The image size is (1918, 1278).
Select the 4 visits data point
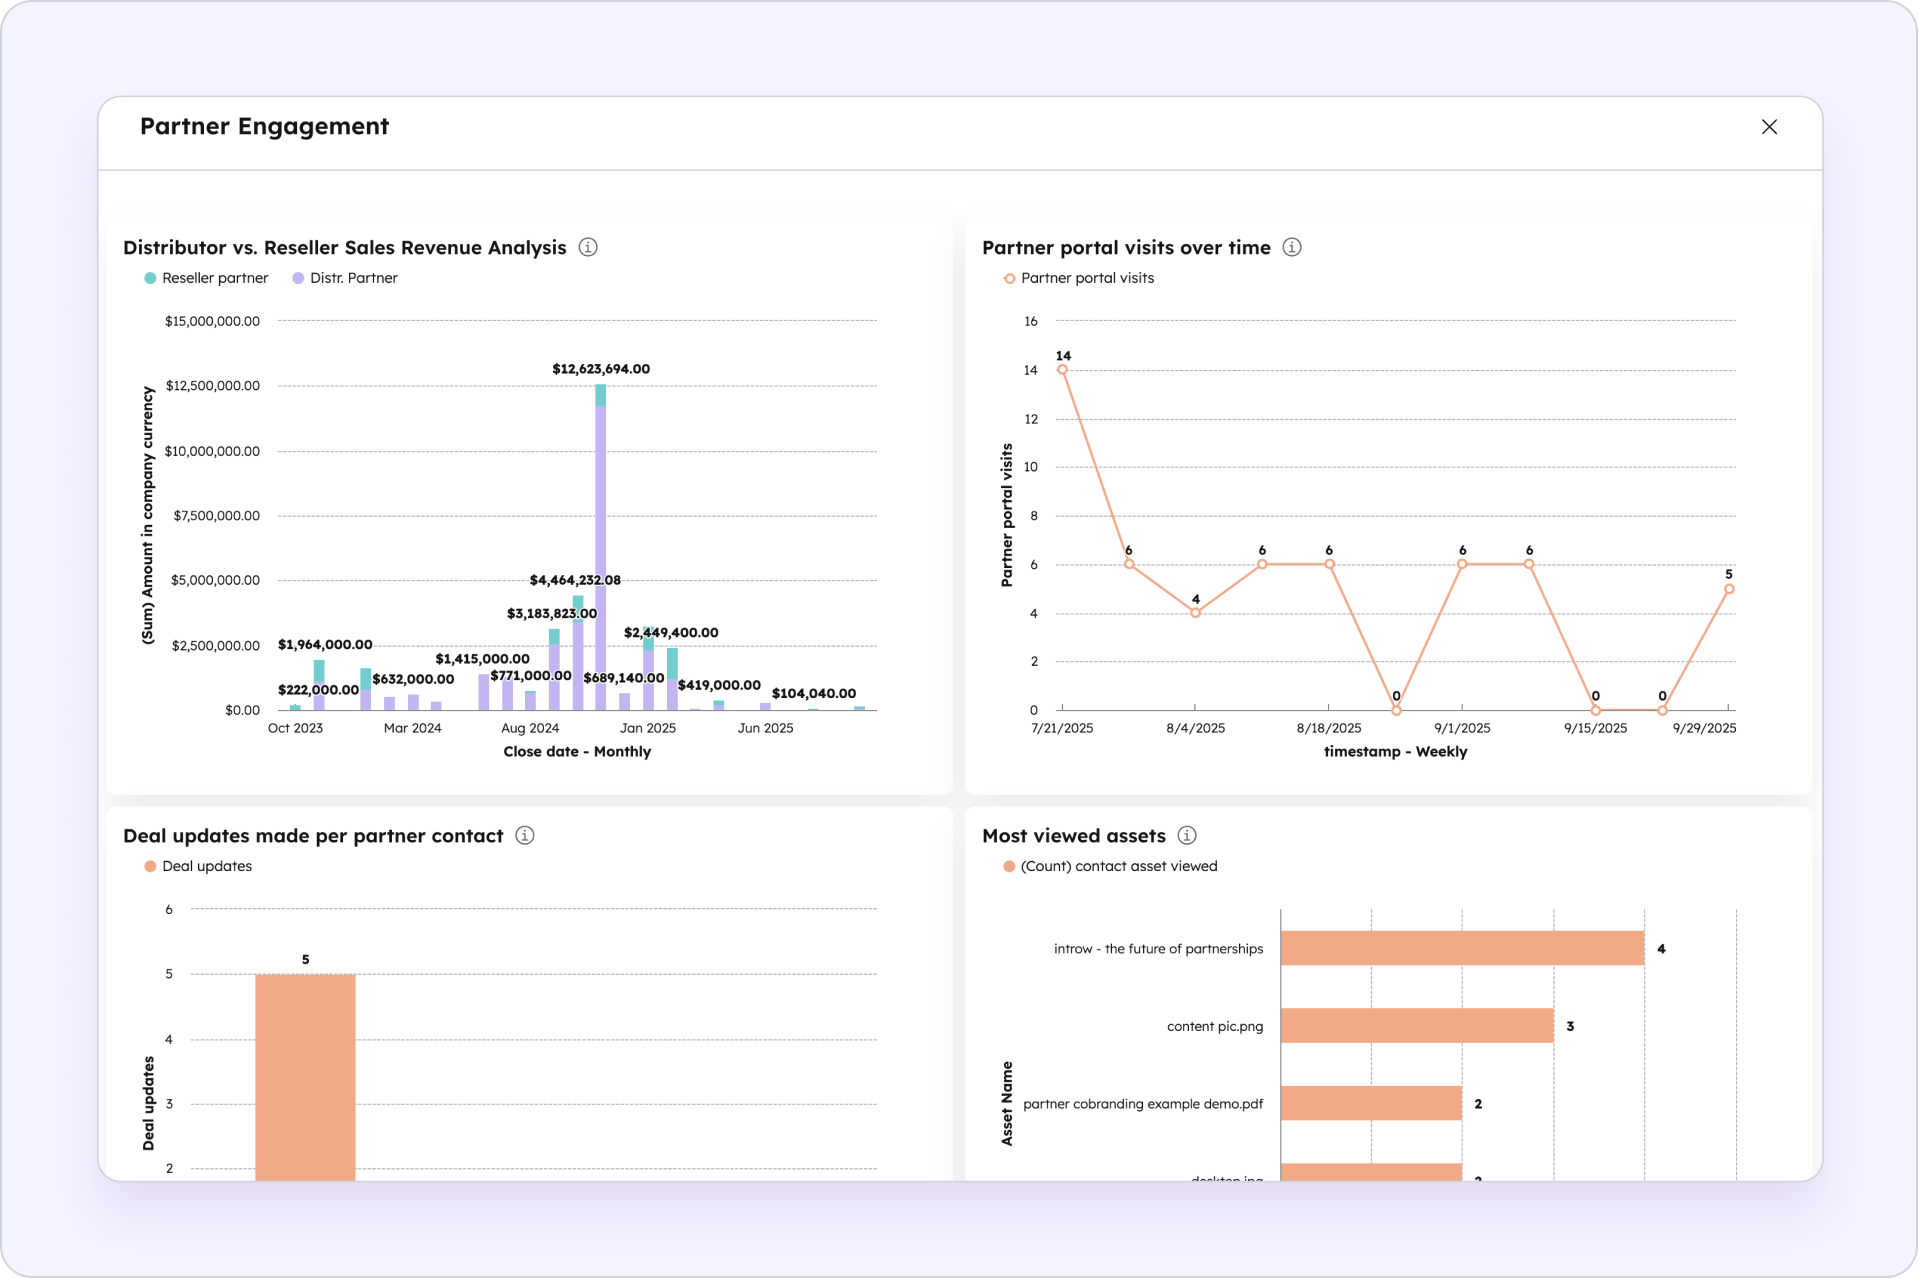tap(1196, 613)
